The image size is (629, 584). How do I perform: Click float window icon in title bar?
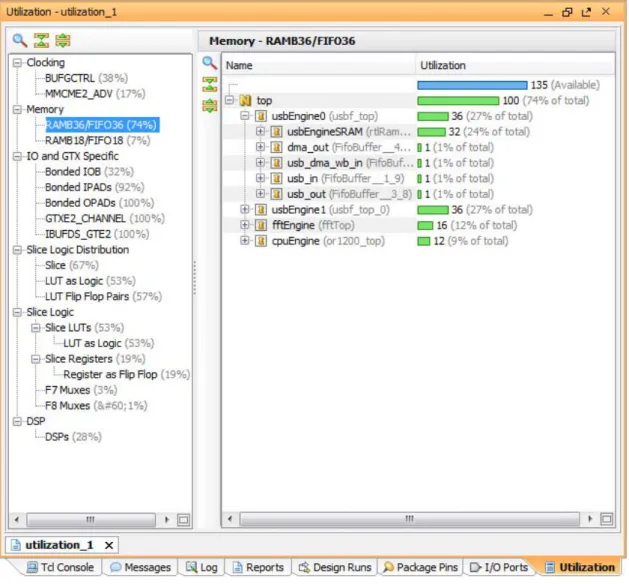click(586, 12)
